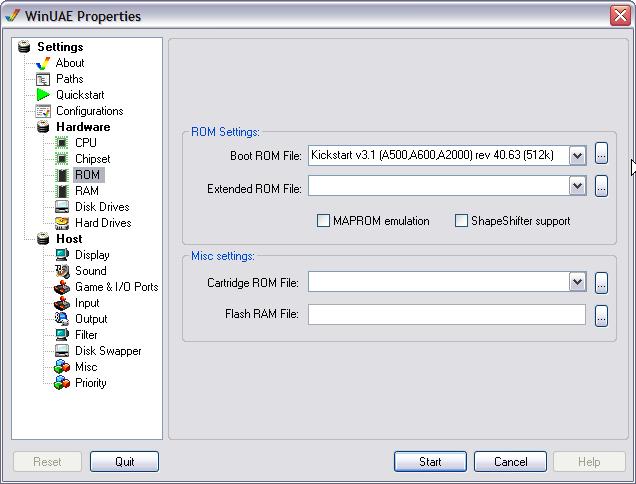
Task: Close the WinUAE Properties window
Action: click(x=620, y=16)
